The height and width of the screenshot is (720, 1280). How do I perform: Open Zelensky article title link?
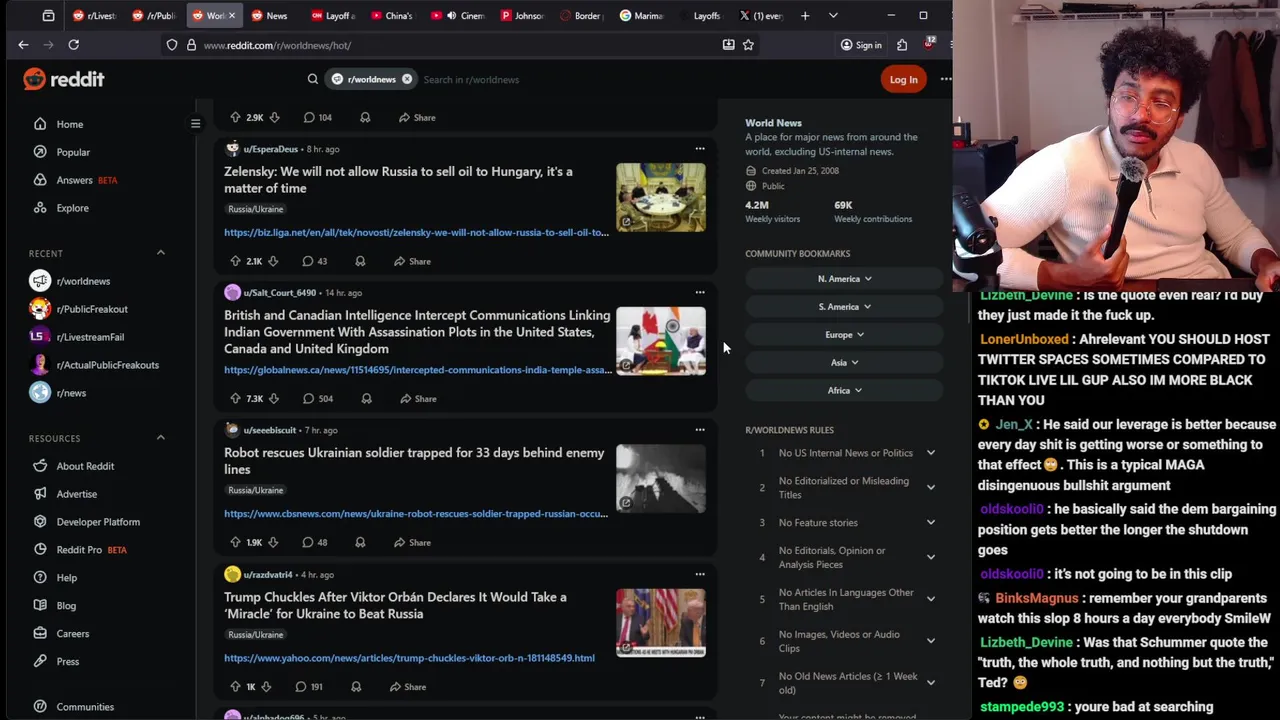398,180
